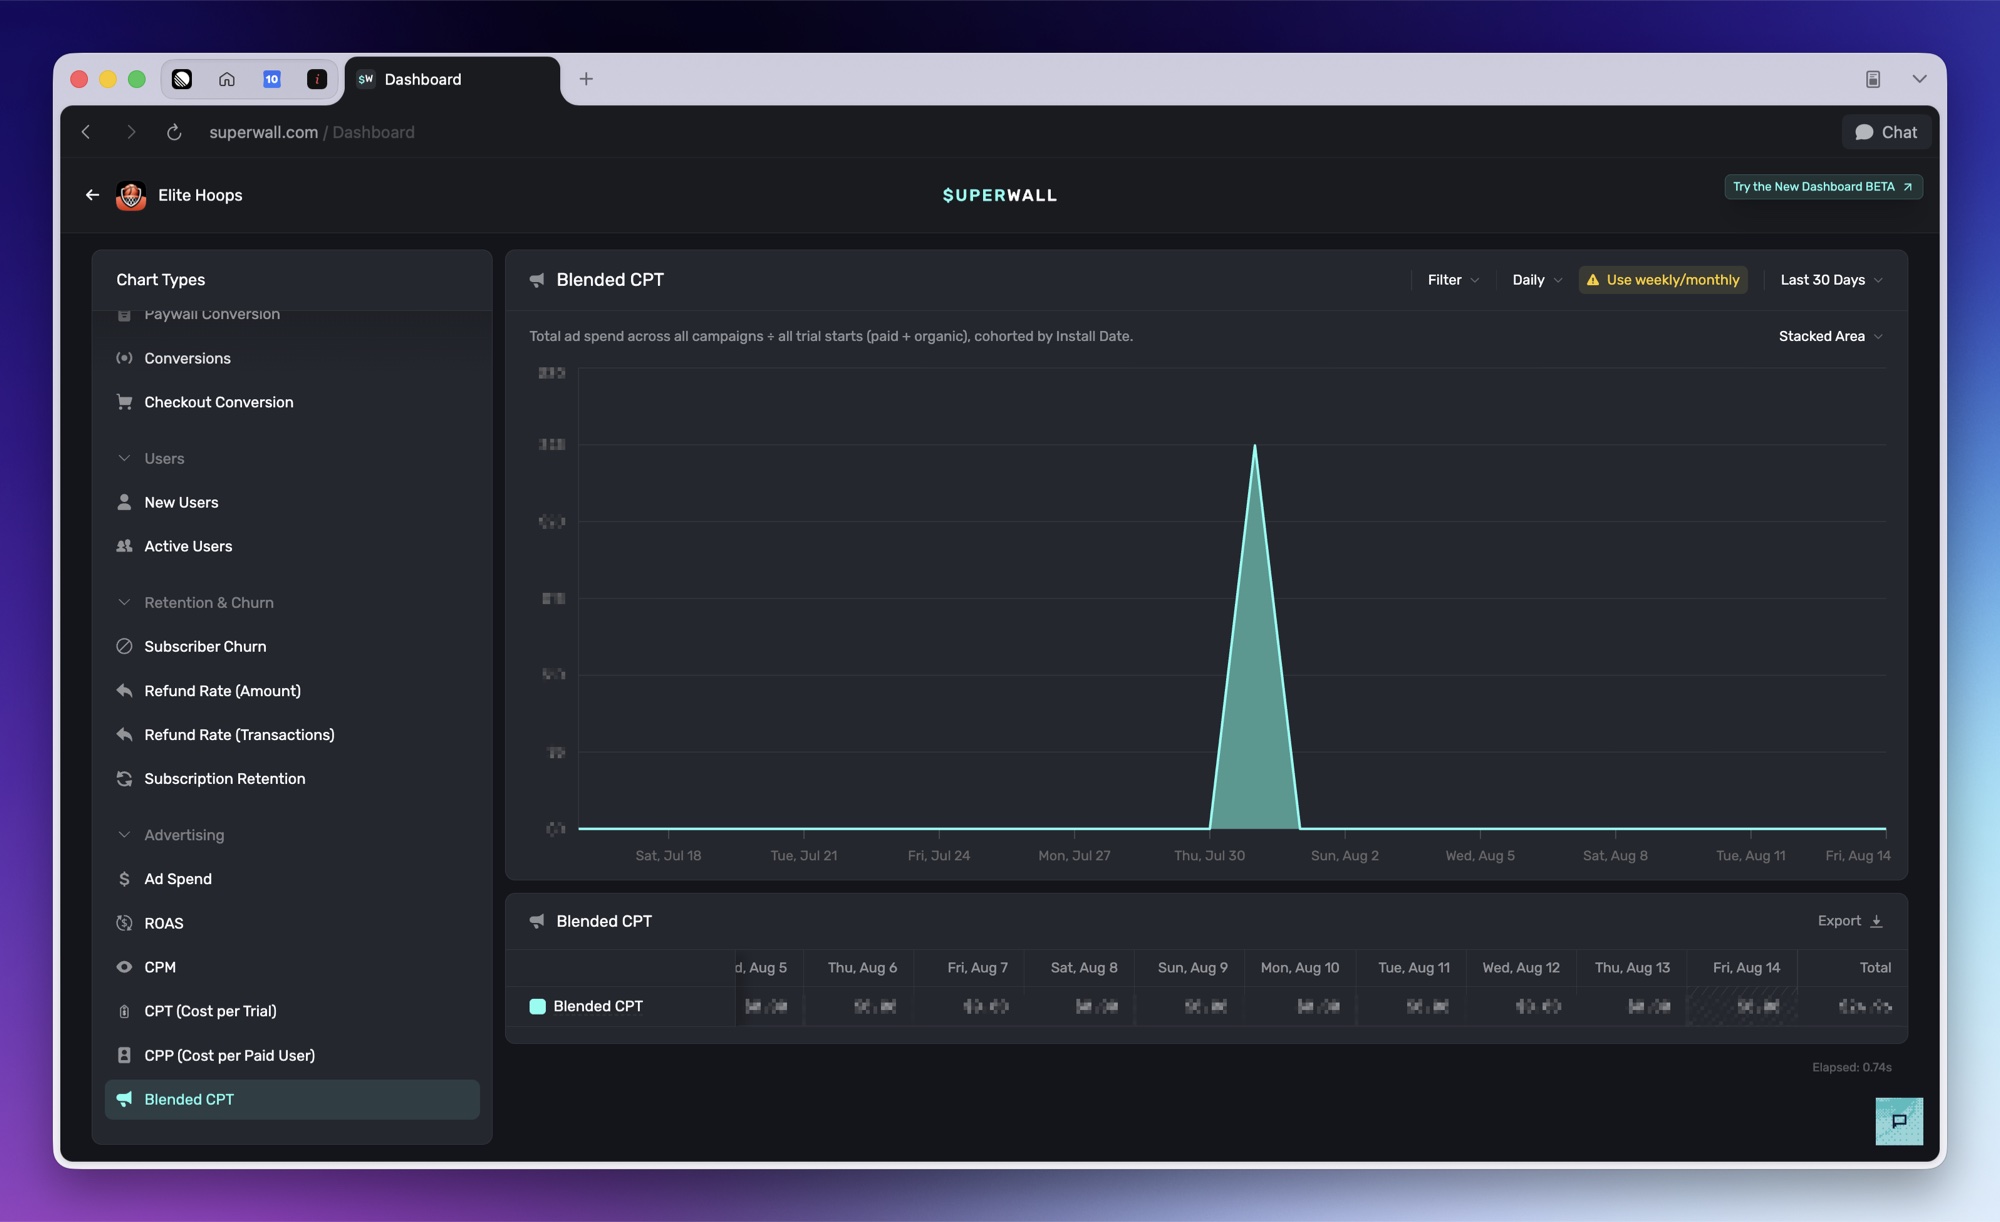Click the Conversions sidebar icon

coord(124,358)
